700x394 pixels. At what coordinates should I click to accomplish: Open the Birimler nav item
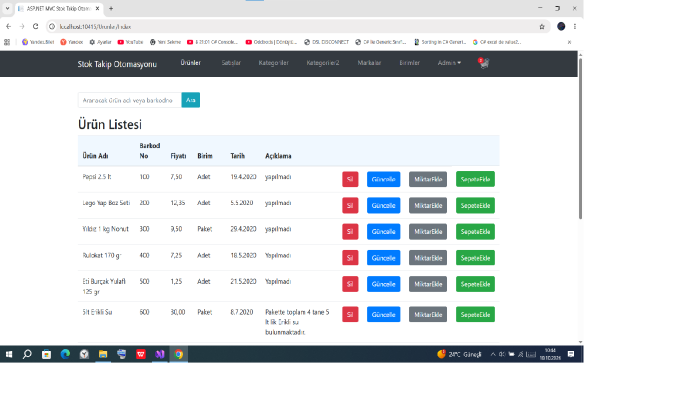[409, 63]
